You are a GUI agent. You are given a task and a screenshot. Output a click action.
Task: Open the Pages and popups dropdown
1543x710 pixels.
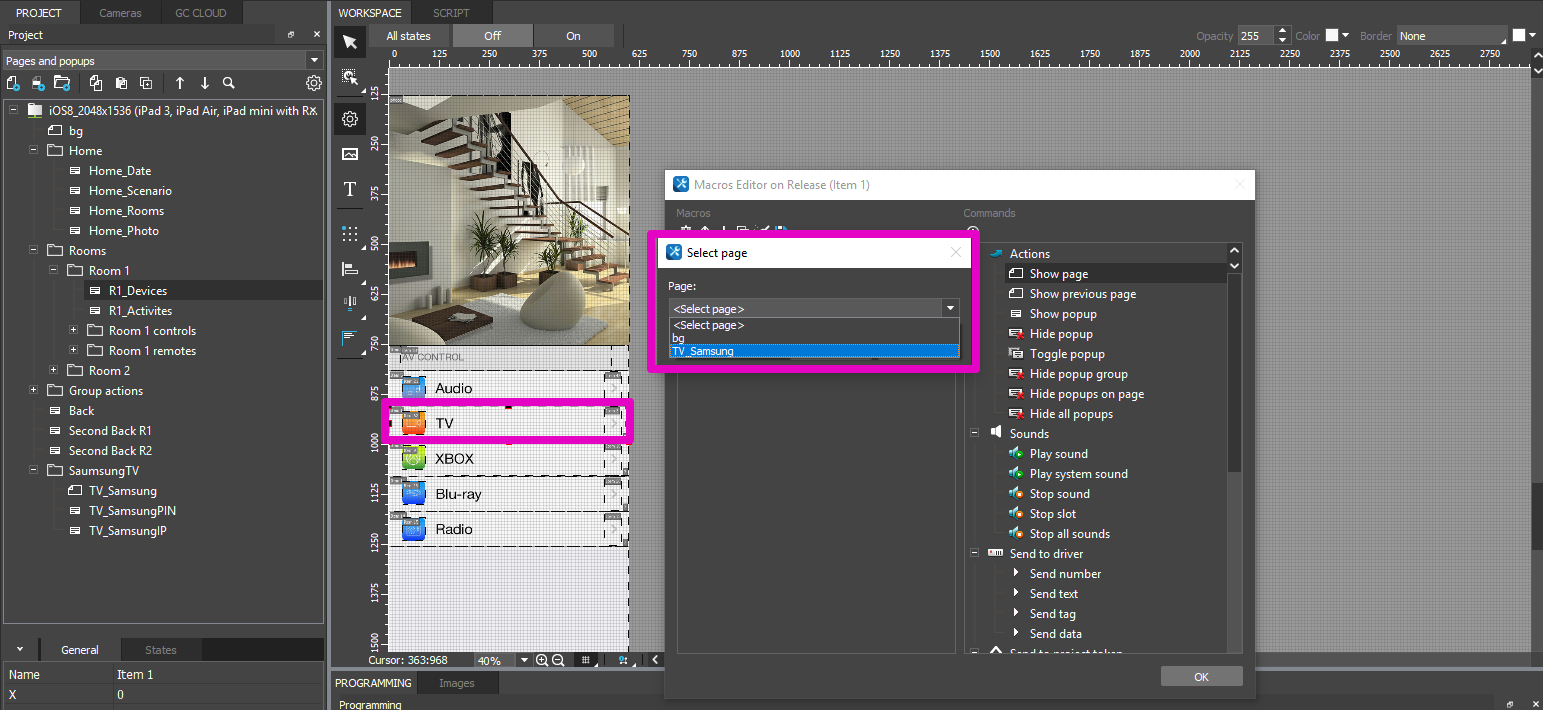(314, 61)
